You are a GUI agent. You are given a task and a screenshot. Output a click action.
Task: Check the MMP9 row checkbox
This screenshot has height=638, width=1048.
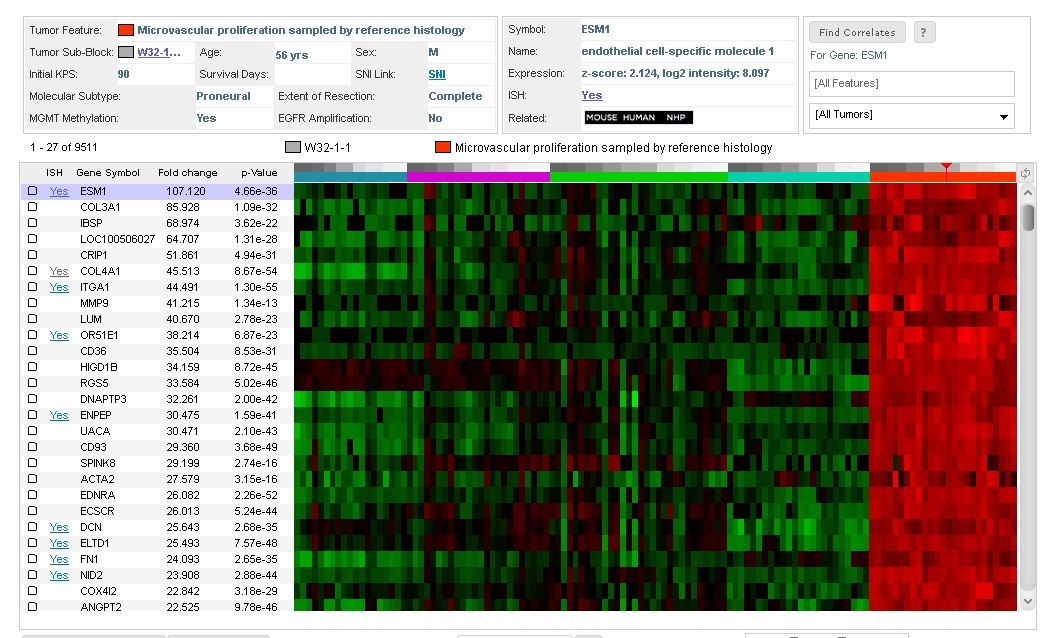(x=32, y=303)
